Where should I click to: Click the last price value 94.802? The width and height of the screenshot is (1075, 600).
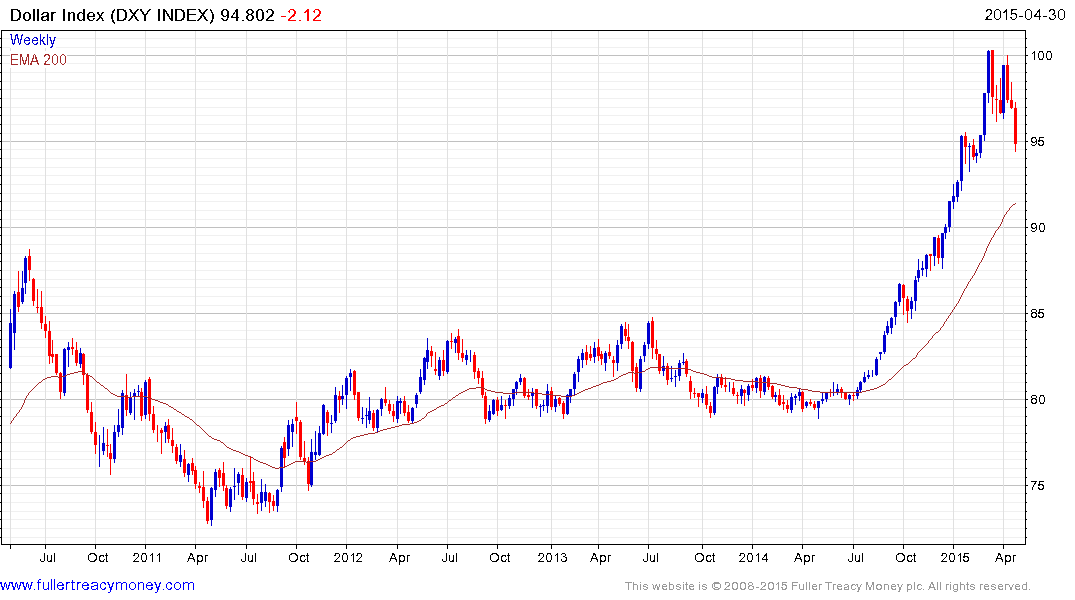(x=247, y=15)
